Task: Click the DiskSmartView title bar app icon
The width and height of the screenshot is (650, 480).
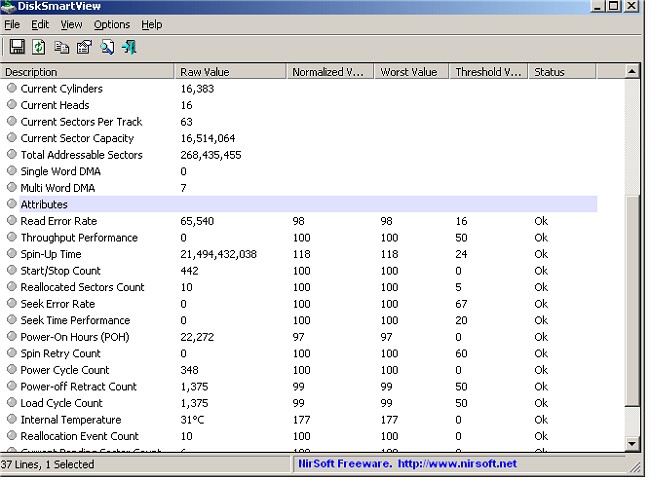Action: click(x=10, y=7)
